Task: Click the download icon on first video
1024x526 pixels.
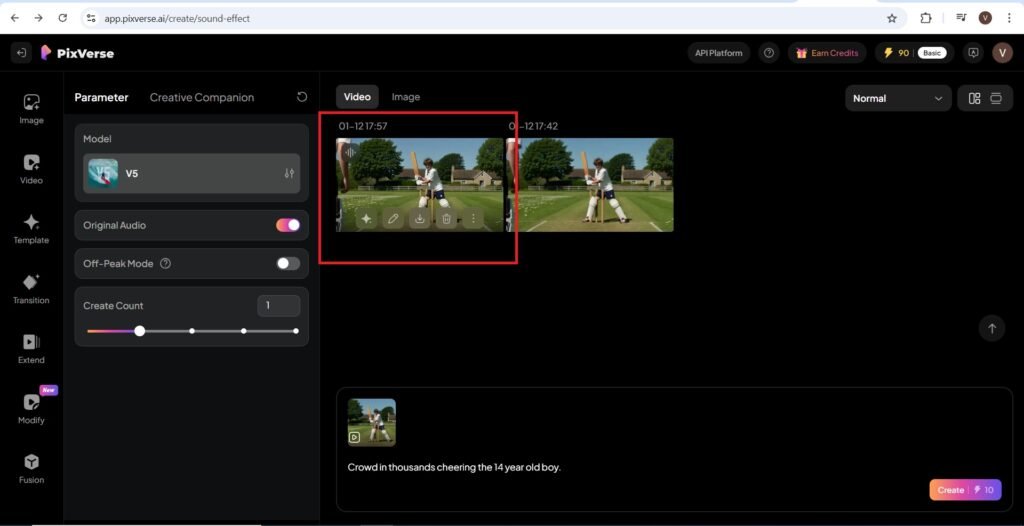Action: [420, 219]
